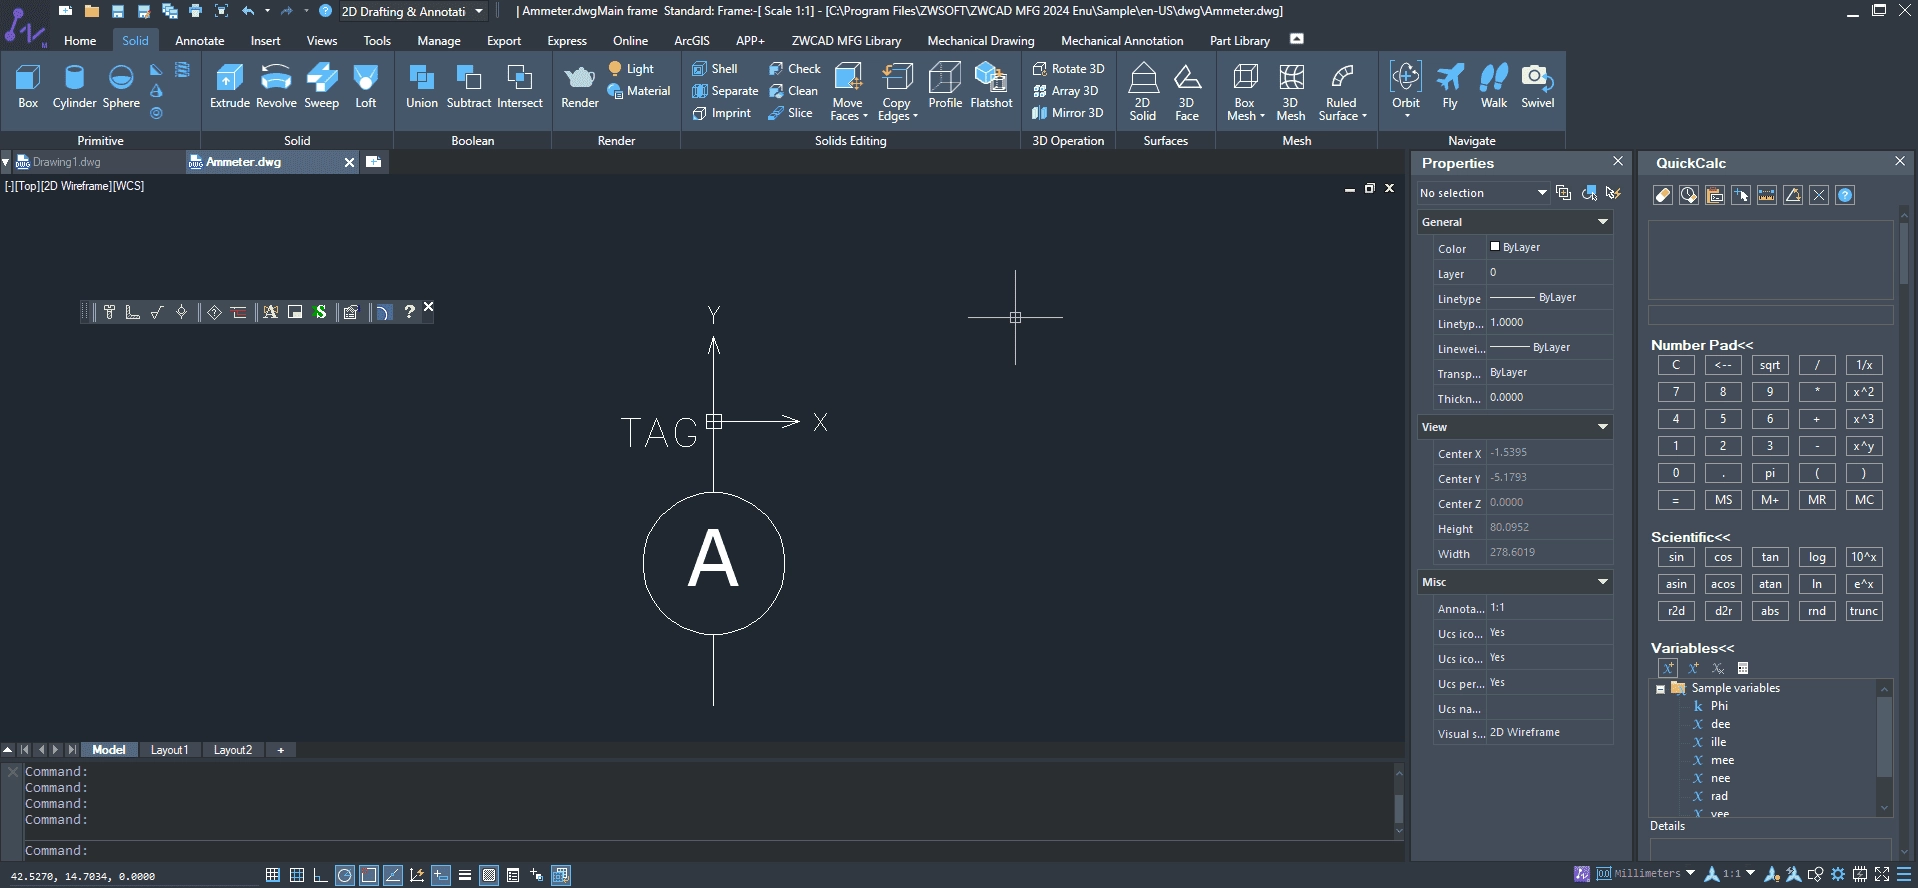The width and height of the screenshot is (1918, 888).
Task: Click the Shell solids editing button
Action: point(715,69)
